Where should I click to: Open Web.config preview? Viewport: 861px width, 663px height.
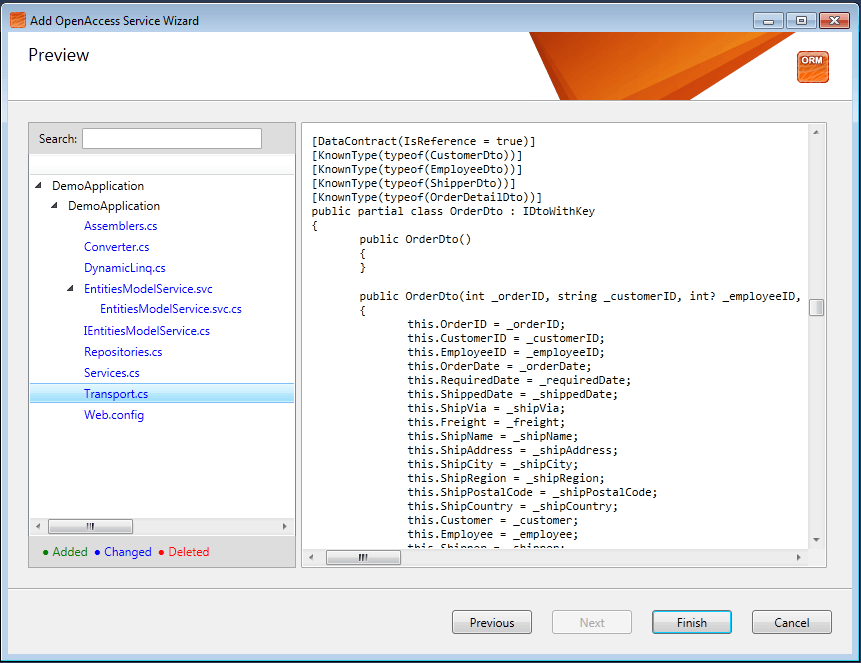[x=114, y=415]
